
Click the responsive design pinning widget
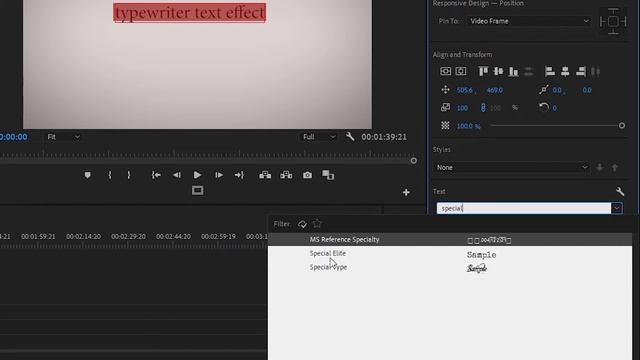click(613, 21)
